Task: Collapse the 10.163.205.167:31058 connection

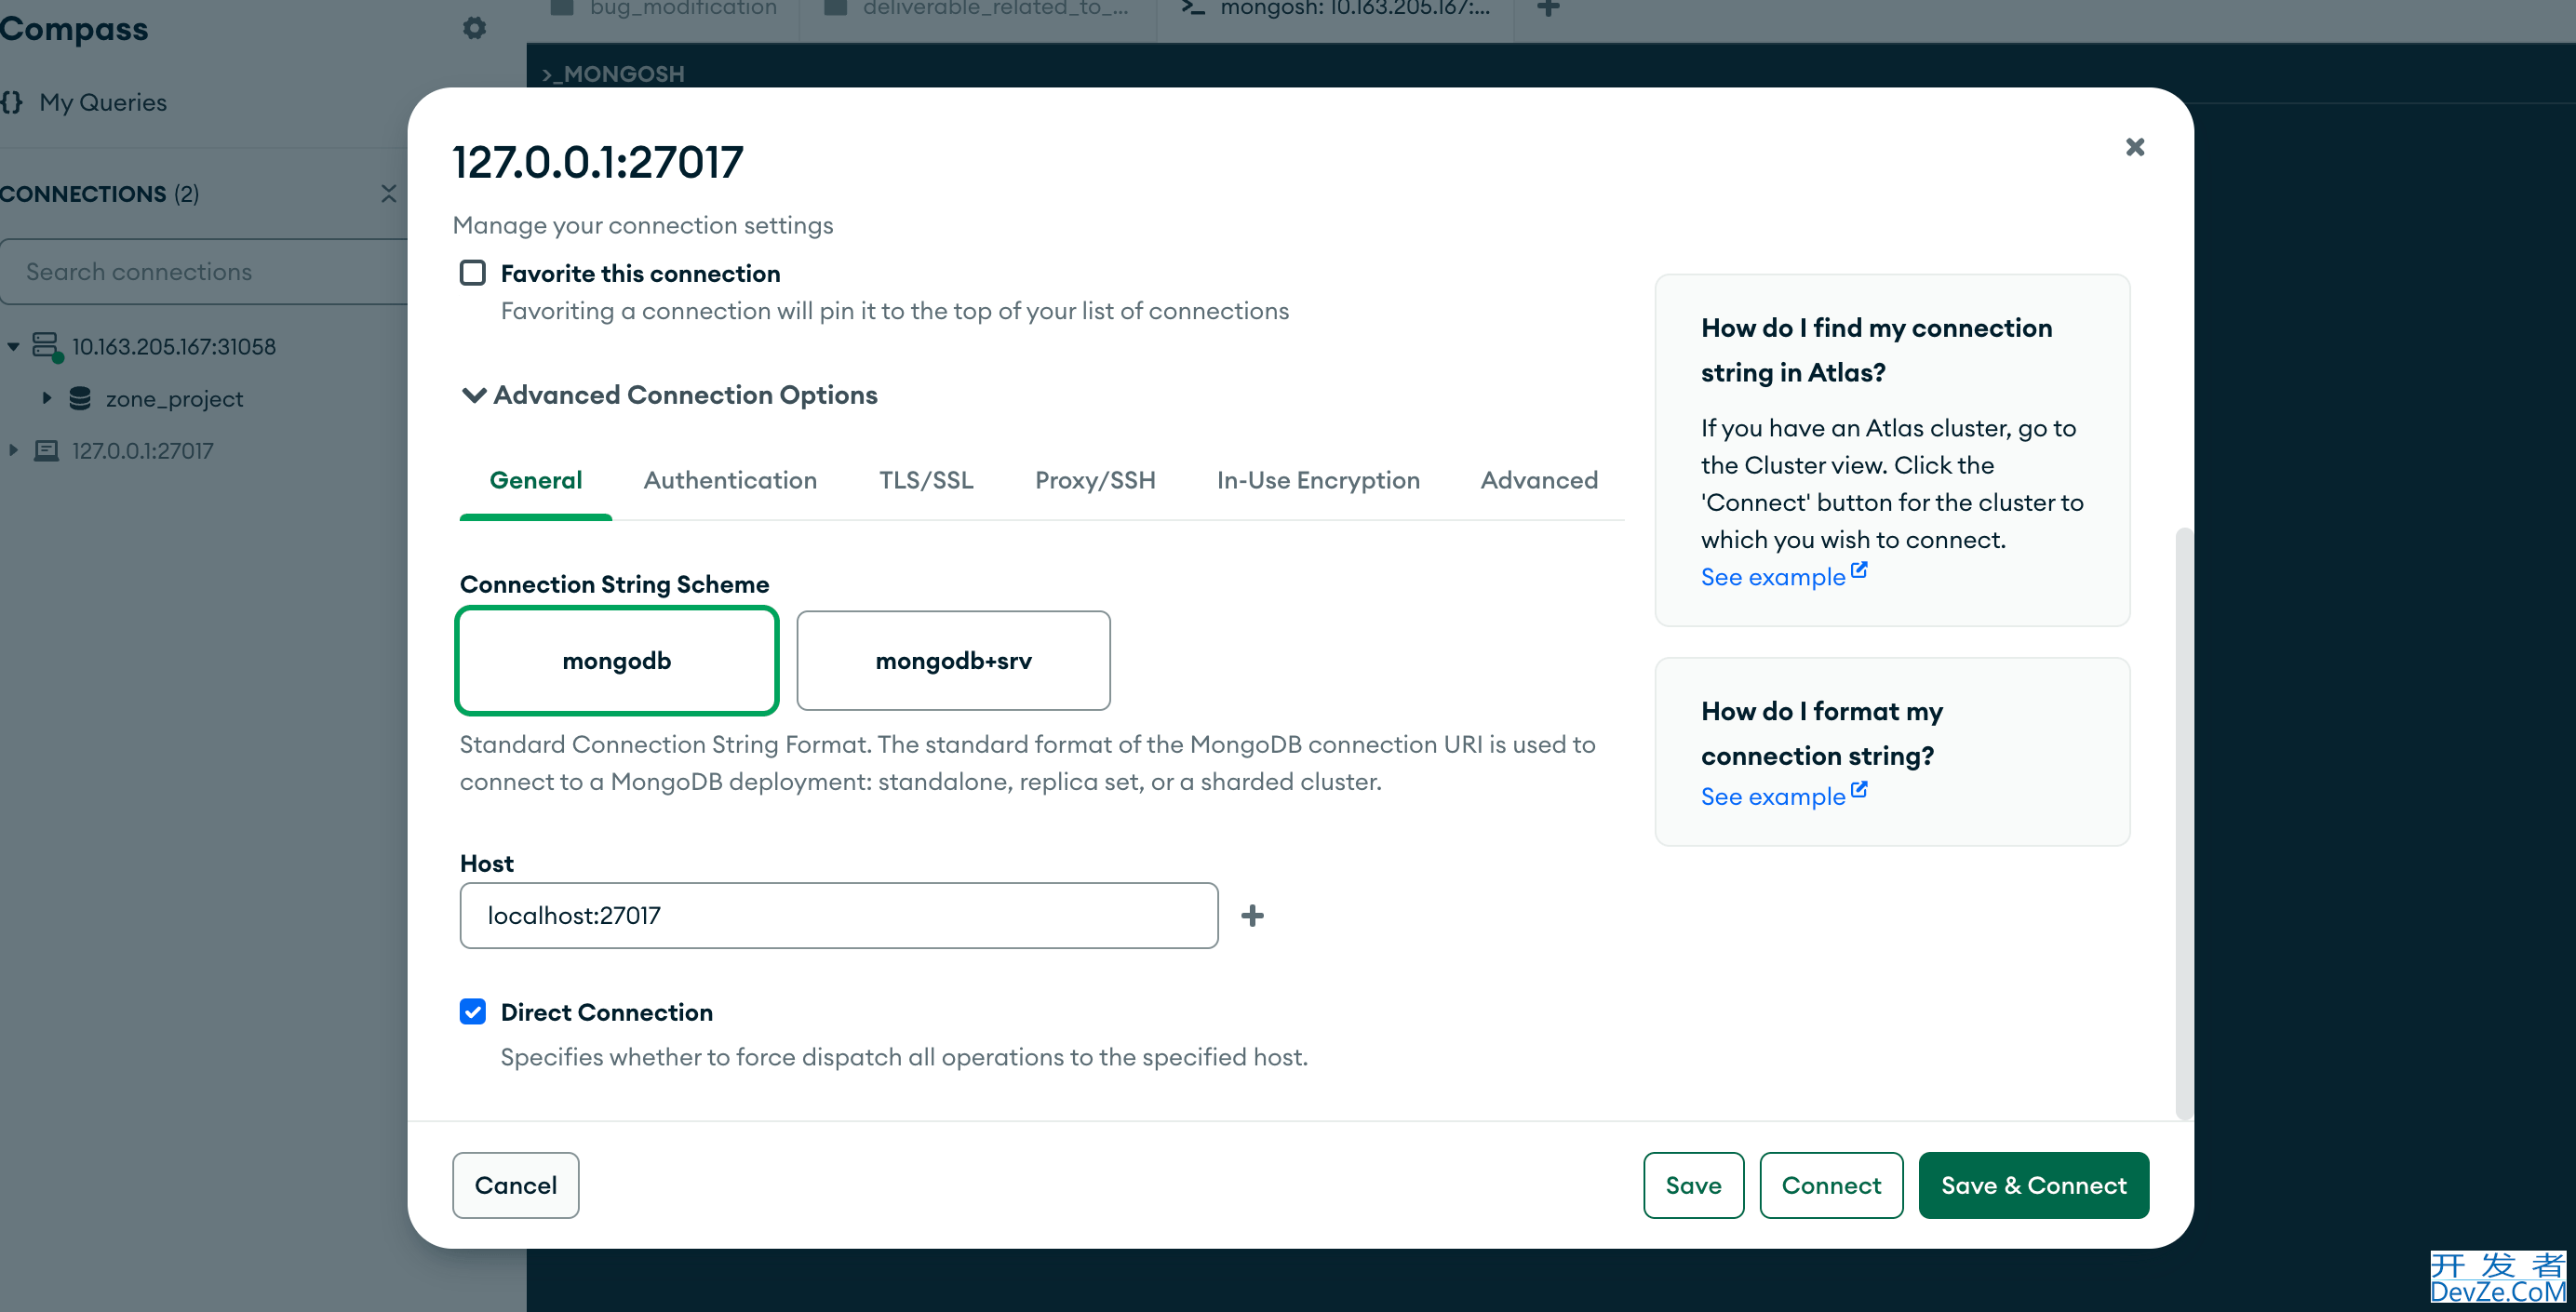Action: (x=14, y=346)
